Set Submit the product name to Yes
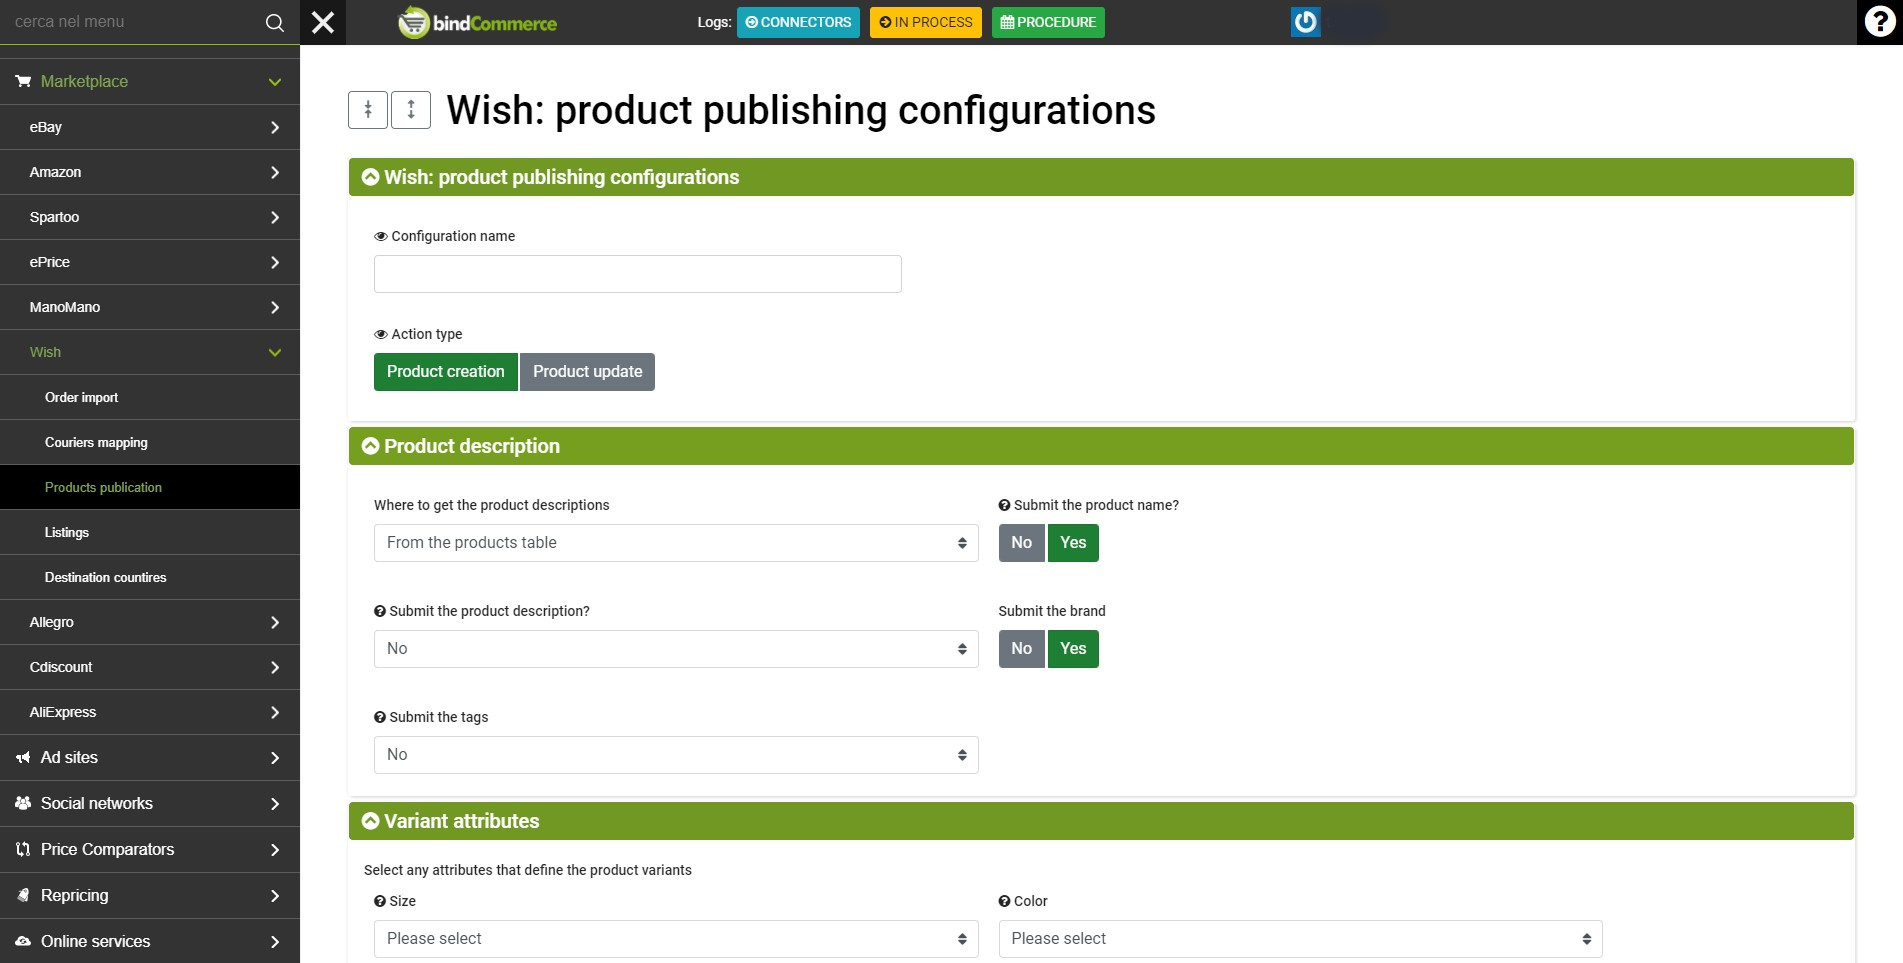Viewport: 1903px width, 963px height. [x=1073, y=543]
